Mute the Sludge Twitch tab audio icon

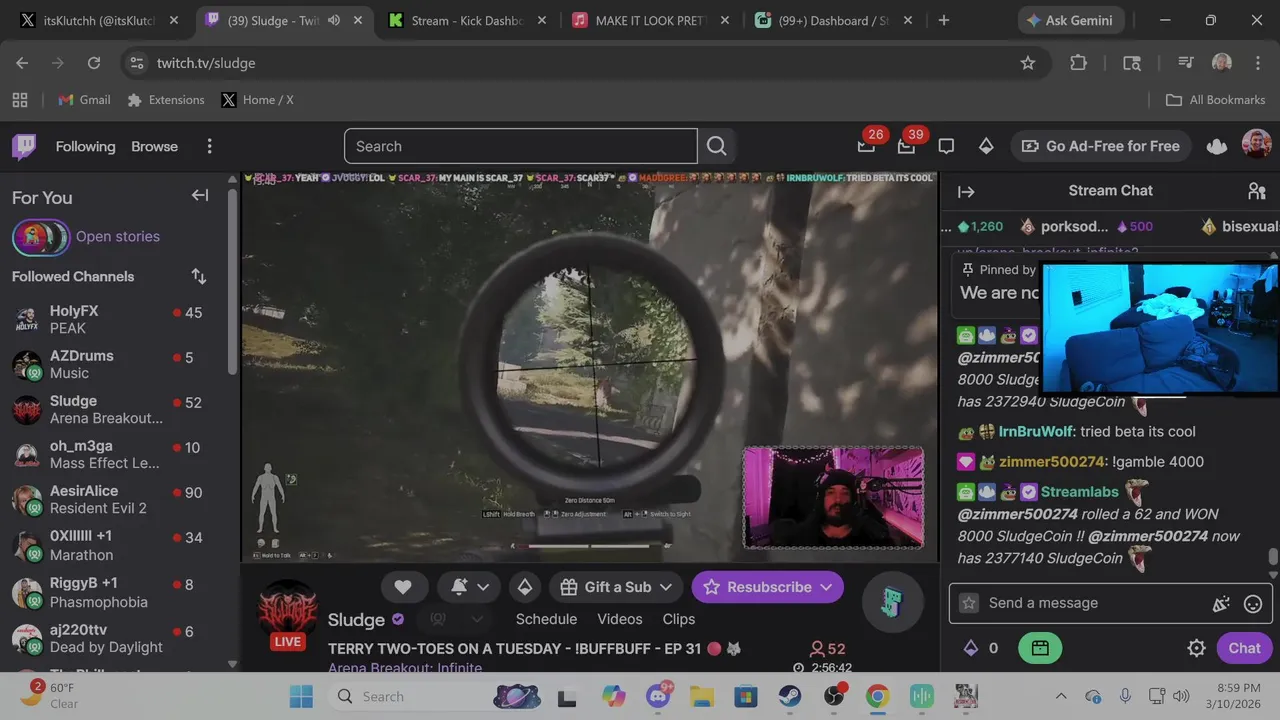[x=334, y=20]
